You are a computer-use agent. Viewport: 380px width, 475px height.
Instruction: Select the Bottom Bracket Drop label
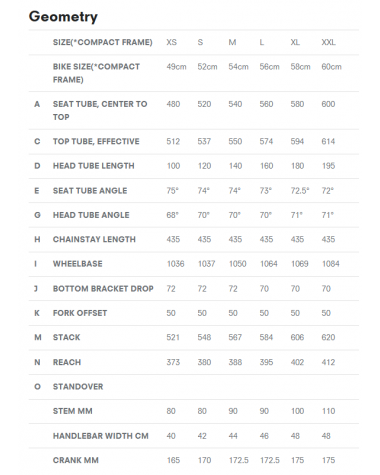(103, 288)
